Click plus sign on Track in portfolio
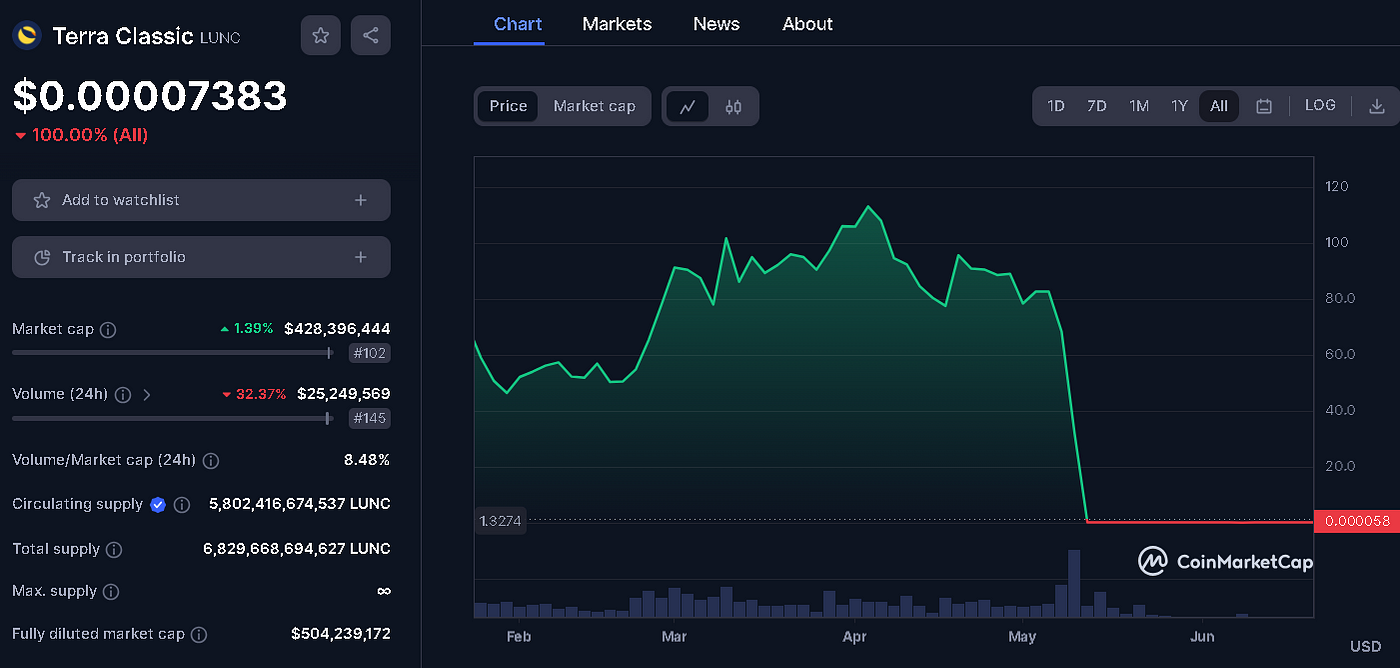 [361, 258]
